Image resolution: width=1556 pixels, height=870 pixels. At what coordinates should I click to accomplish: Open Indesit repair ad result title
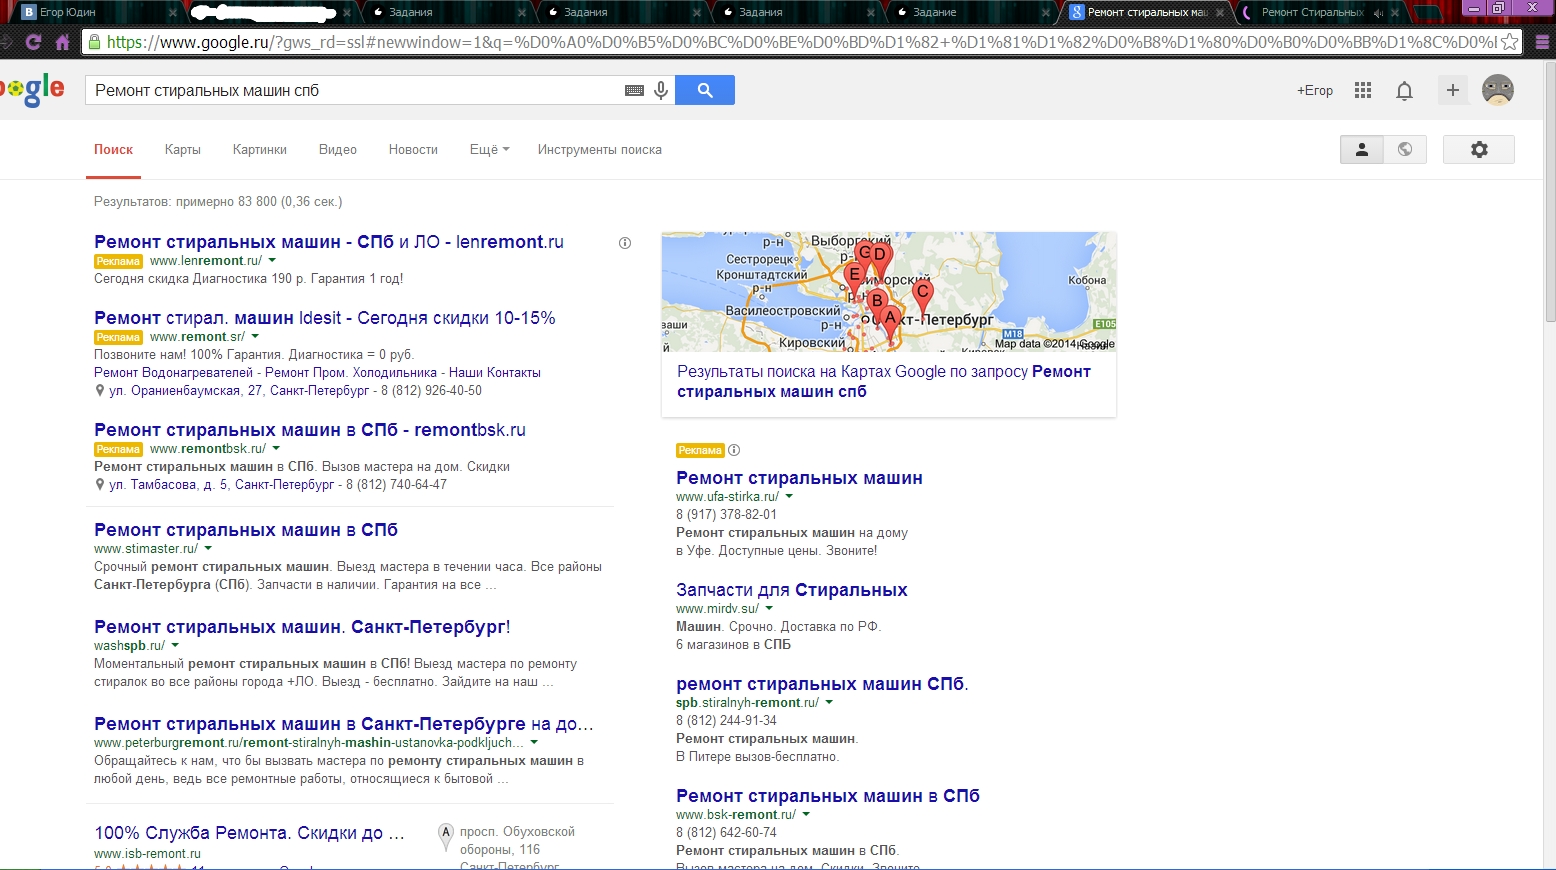click(x=325, y=318)
